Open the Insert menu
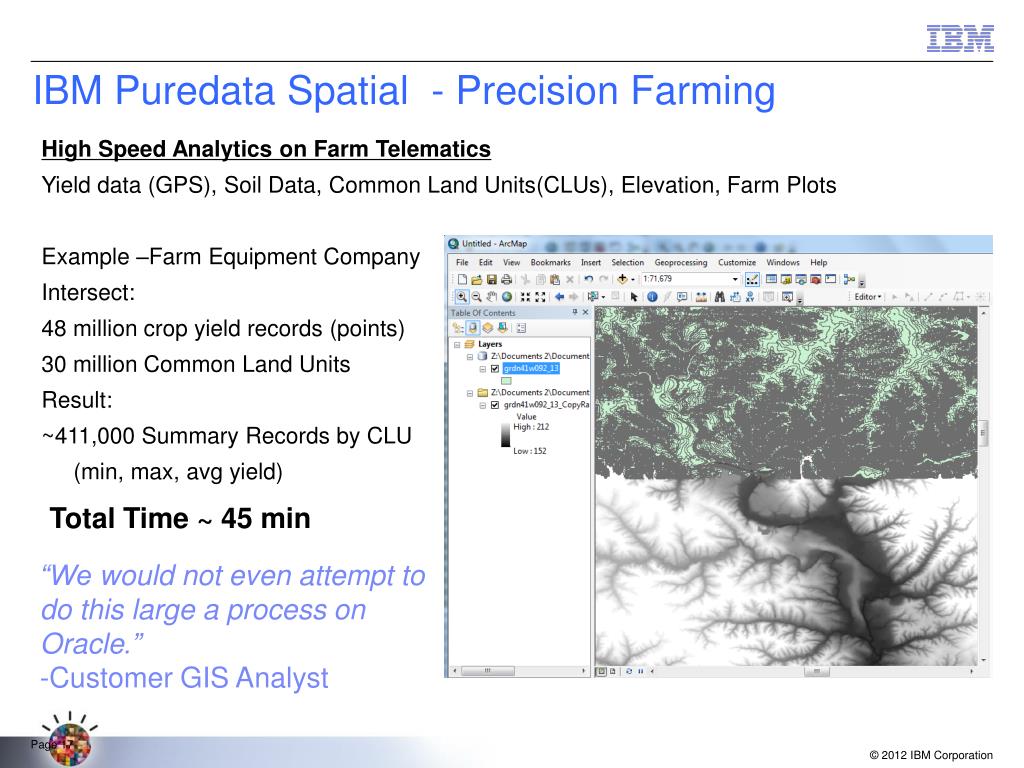Image resolution: width=1024 pixels, height=768 pixels. [591, 263]
